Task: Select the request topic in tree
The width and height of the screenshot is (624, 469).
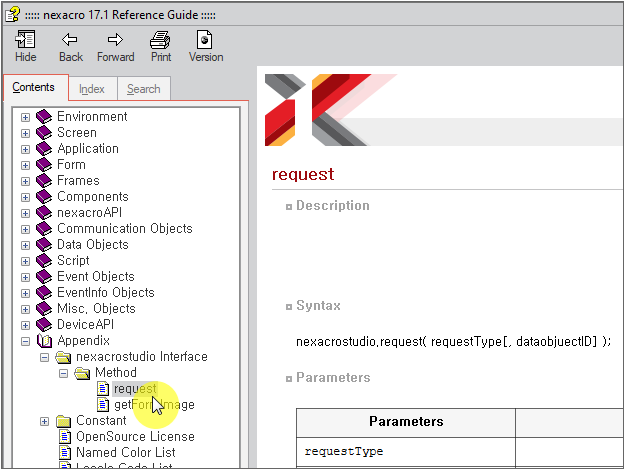Action: (135, 389)
